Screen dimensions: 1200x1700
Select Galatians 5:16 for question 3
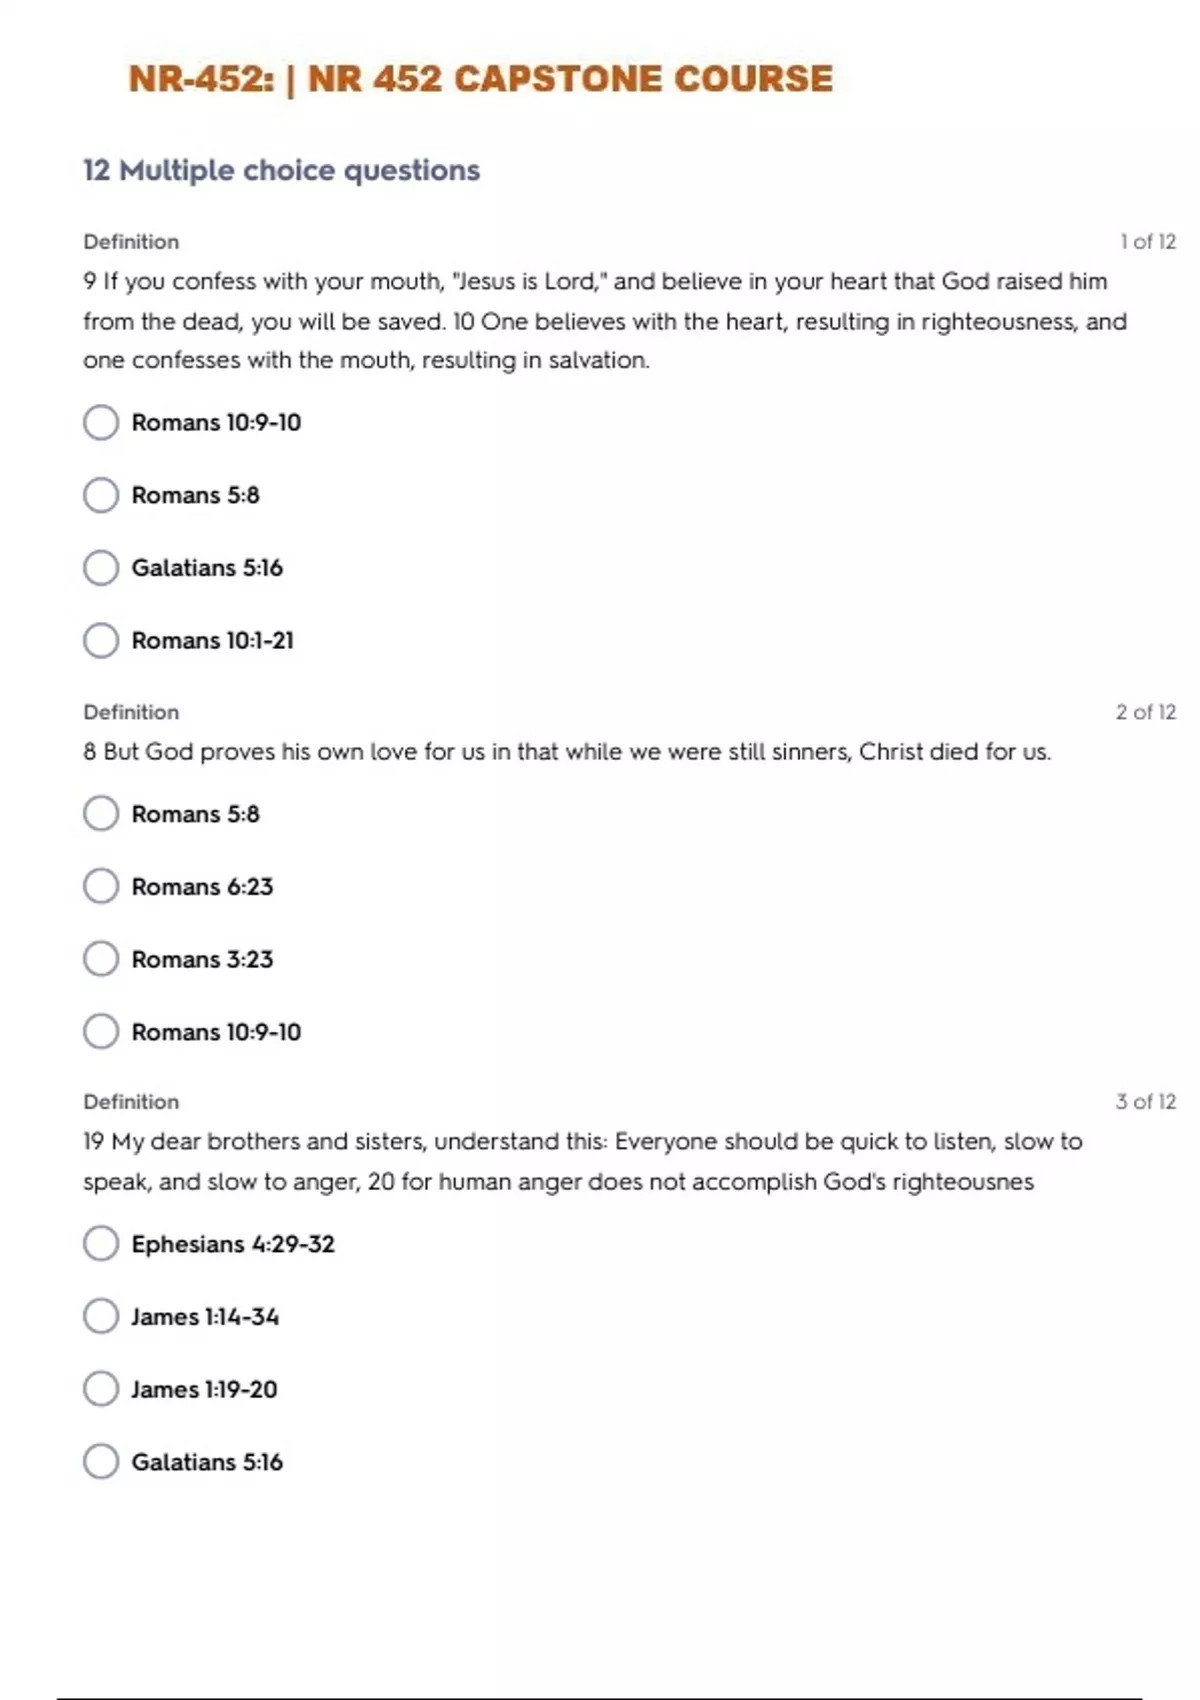(x=101, y=1462)
